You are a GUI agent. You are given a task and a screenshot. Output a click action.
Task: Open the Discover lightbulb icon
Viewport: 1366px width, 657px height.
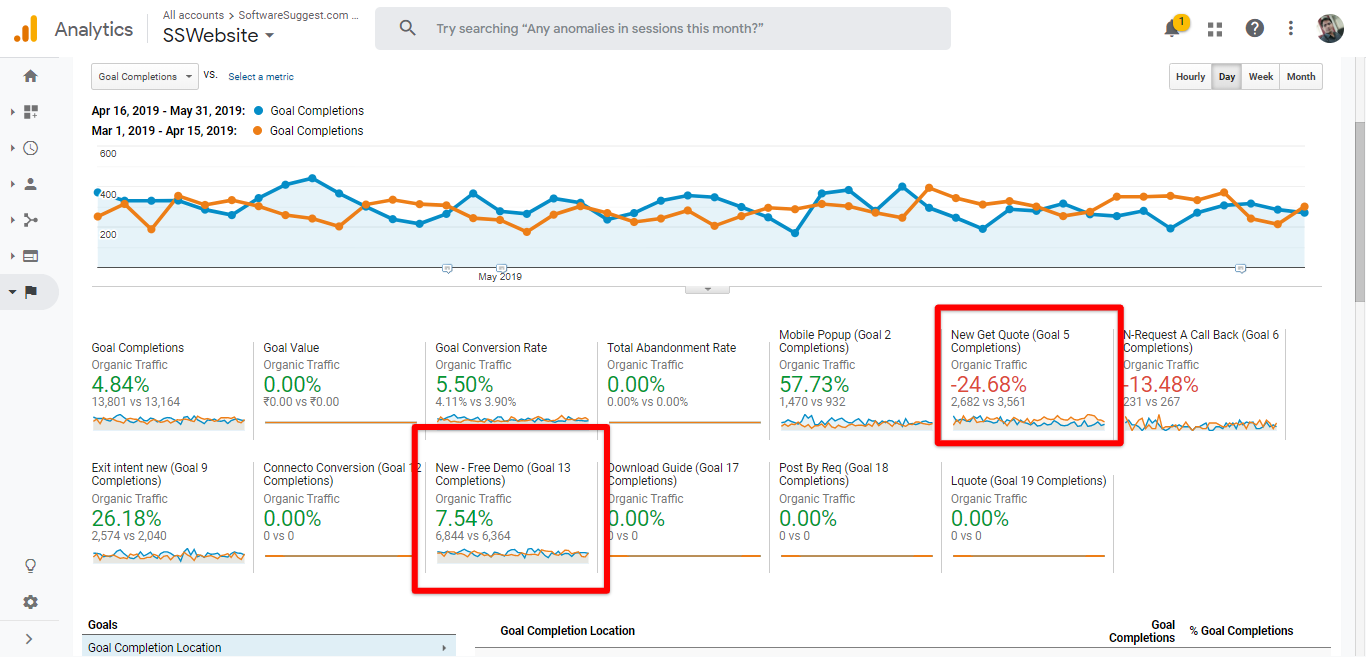(x=30, y=565)
